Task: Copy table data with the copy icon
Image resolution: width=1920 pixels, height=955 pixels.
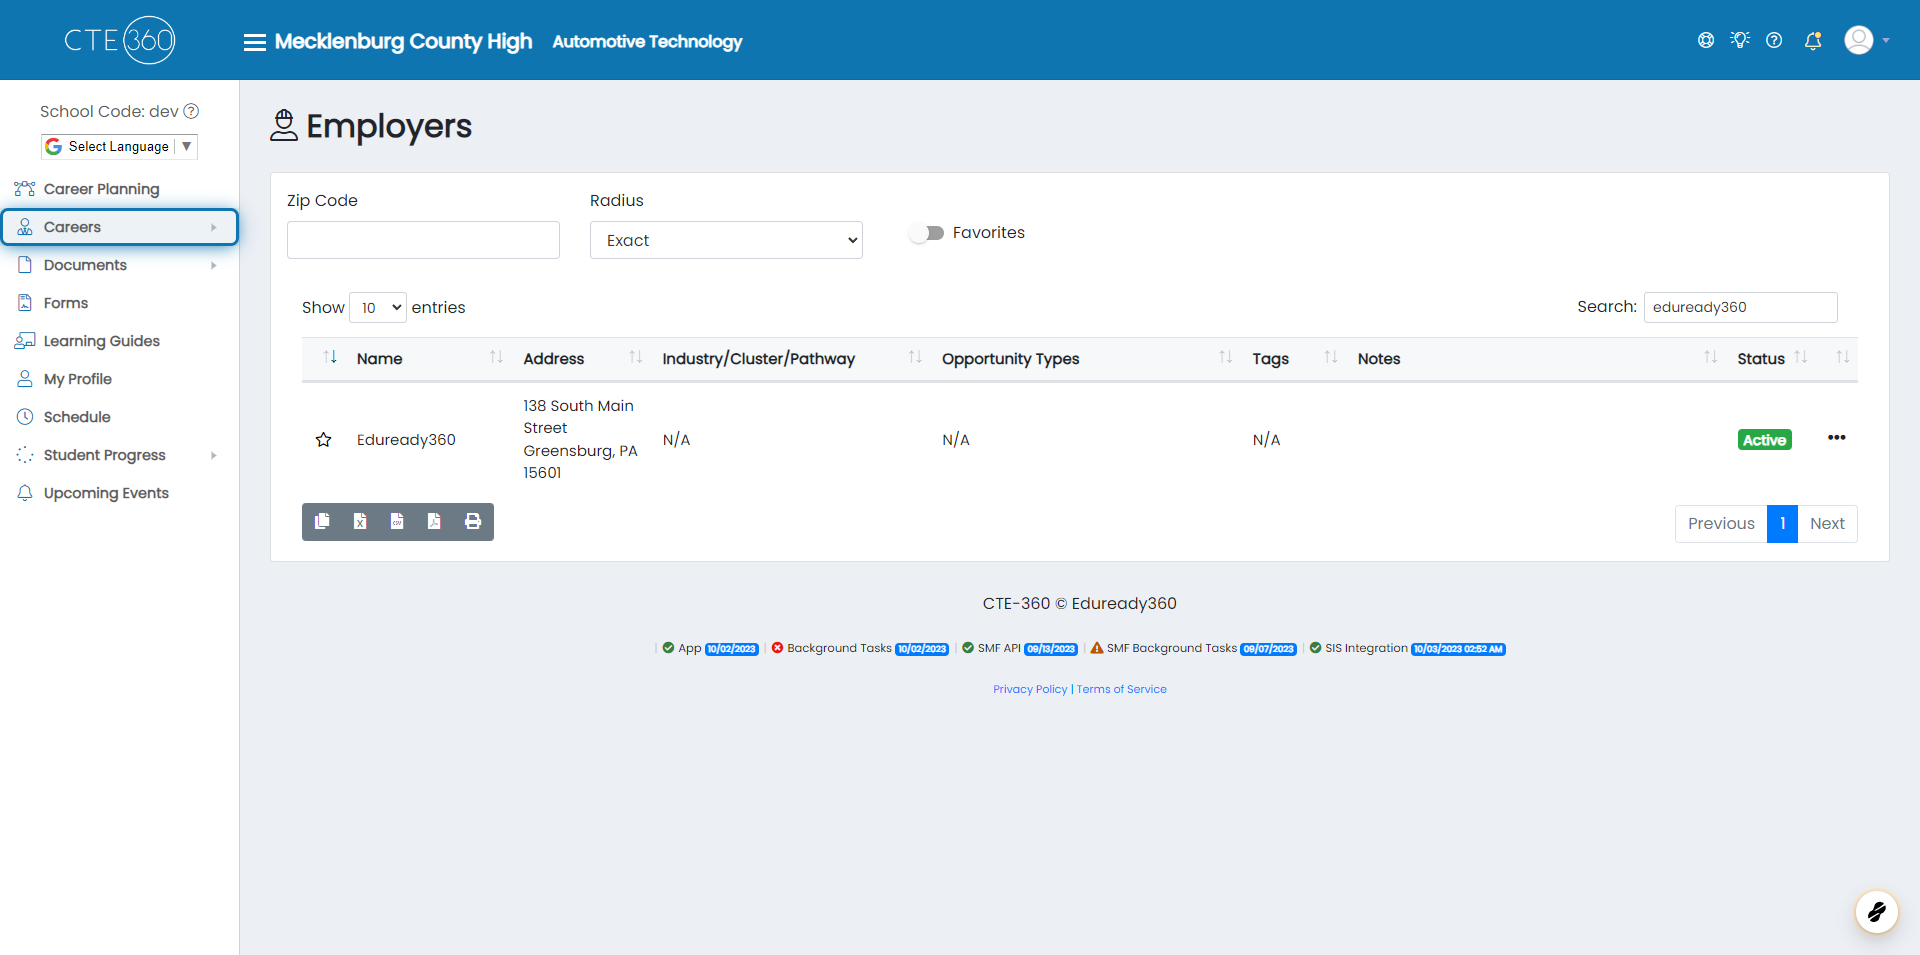Action: [322, 521]
